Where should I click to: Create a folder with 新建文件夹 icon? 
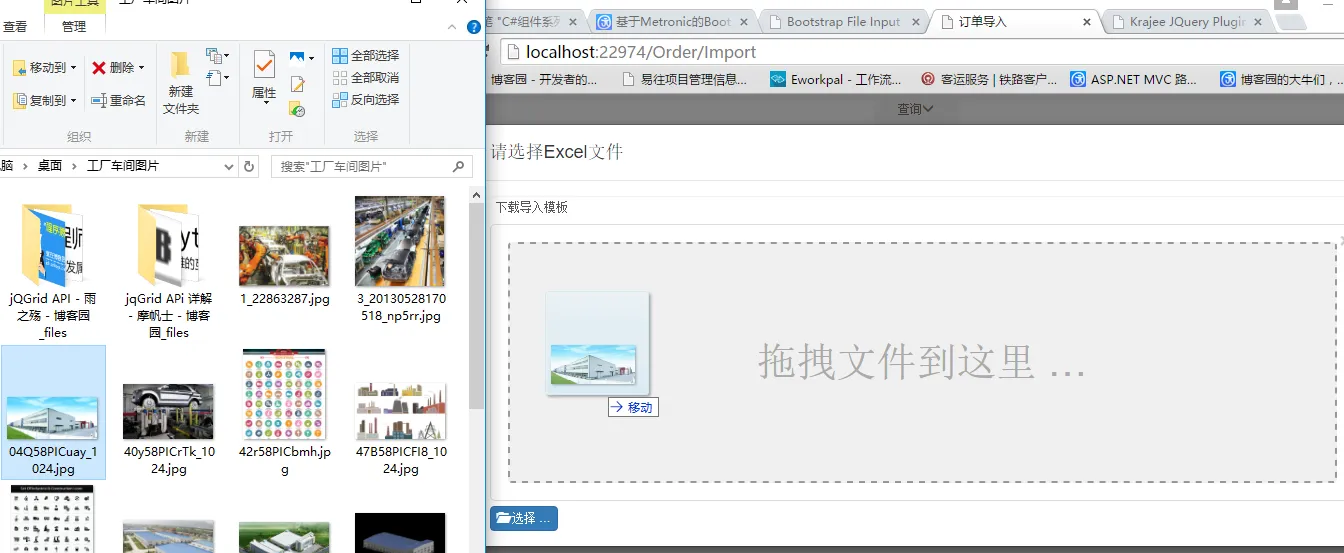(x=181, y=66)
